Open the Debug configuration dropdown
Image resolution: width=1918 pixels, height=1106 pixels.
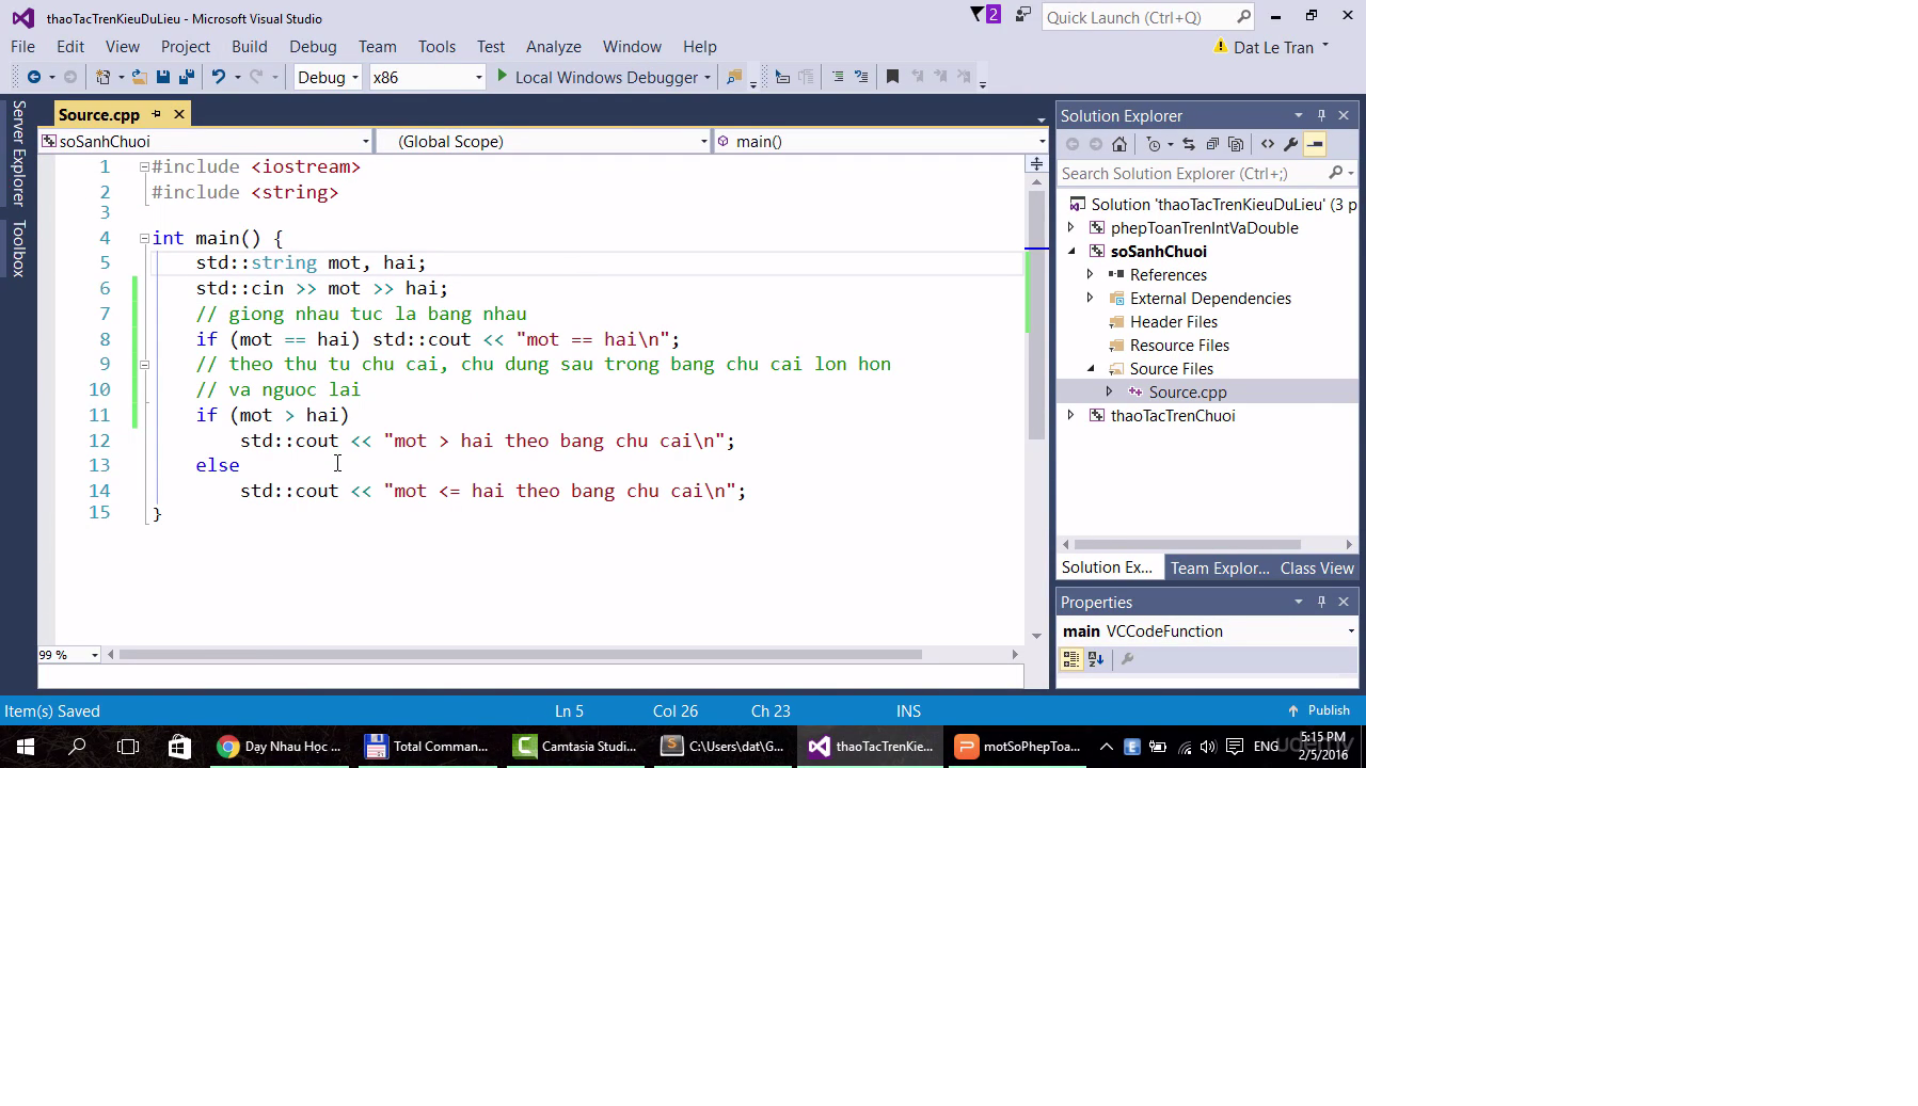[x=328, y=77]
